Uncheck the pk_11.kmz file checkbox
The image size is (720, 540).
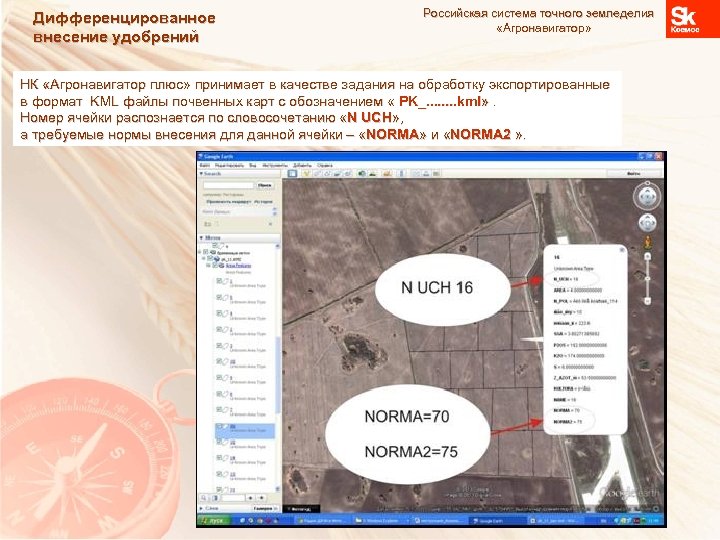click(x=210, y=259)
